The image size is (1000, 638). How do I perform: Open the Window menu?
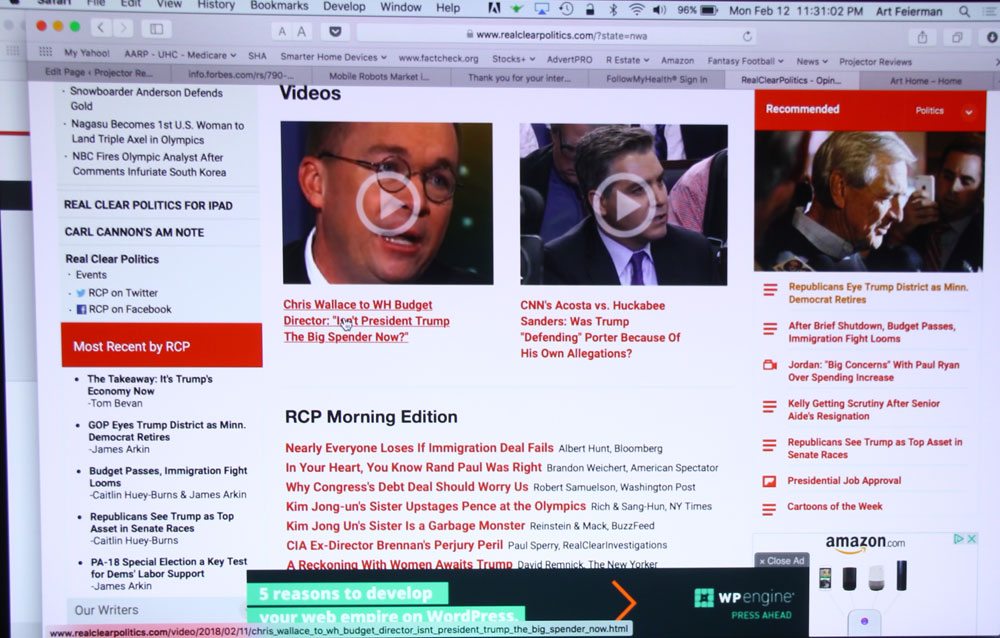click(401, 7)
